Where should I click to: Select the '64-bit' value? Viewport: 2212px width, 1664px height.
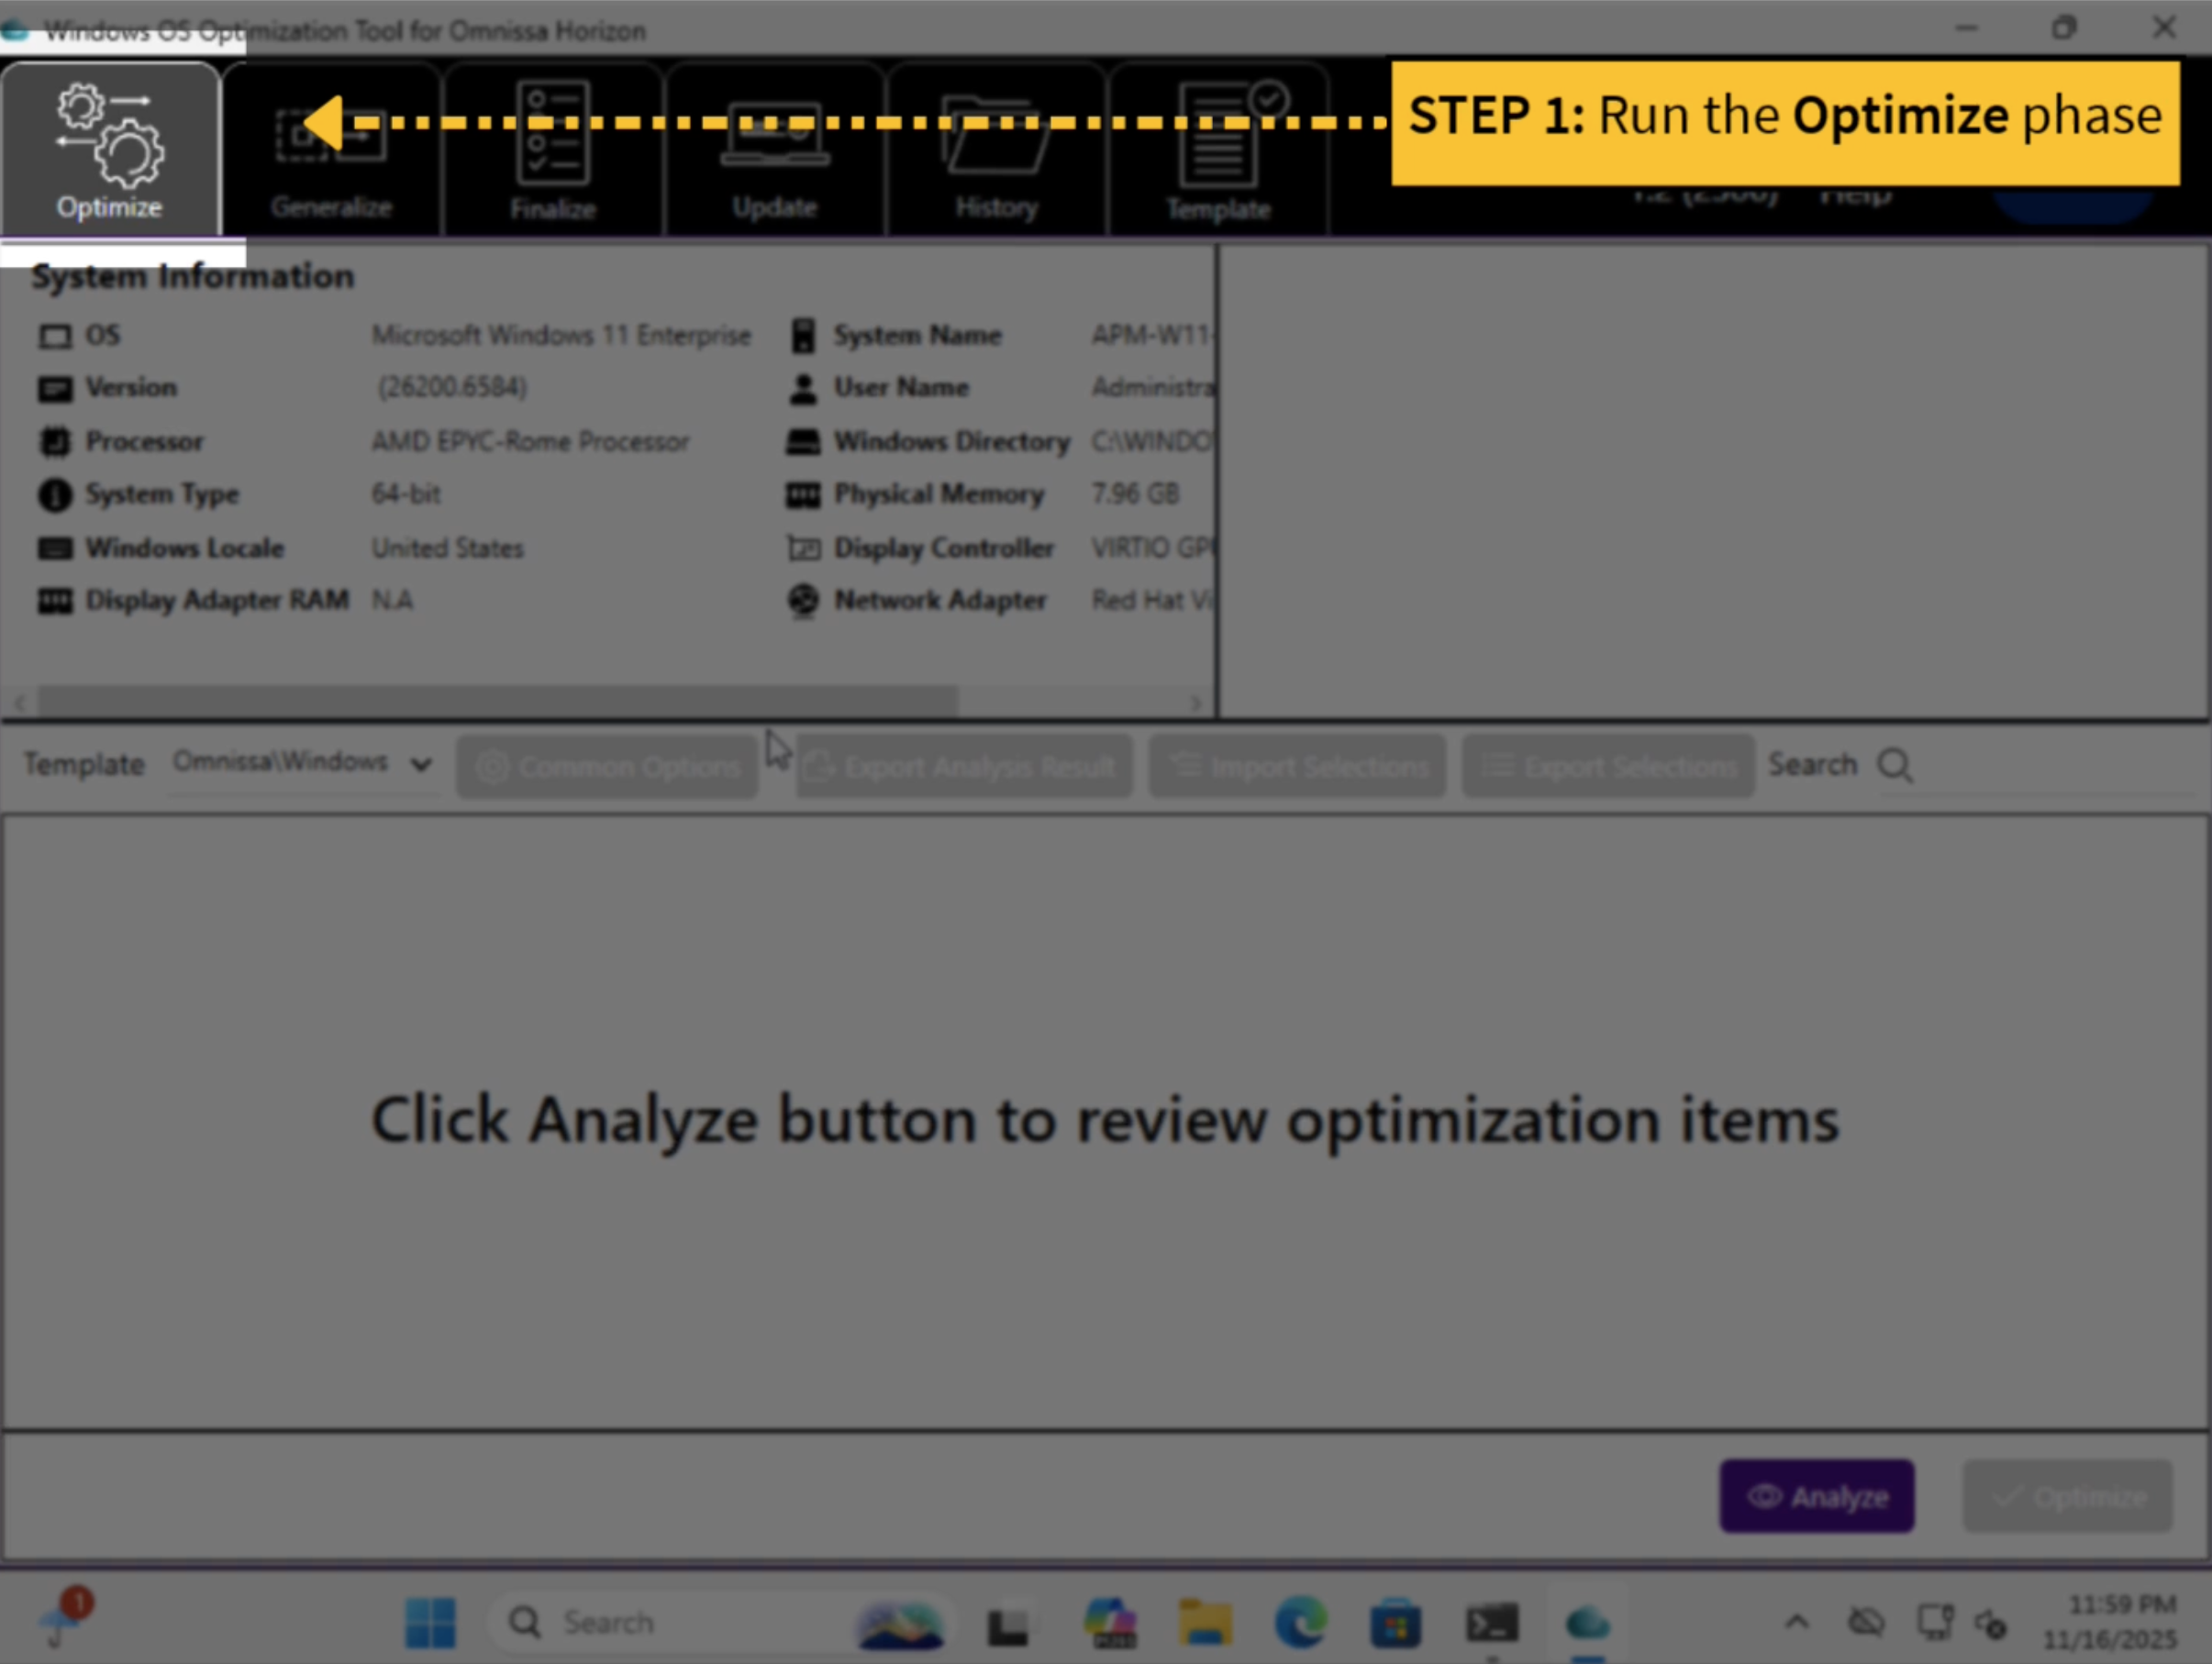point(406,494)
